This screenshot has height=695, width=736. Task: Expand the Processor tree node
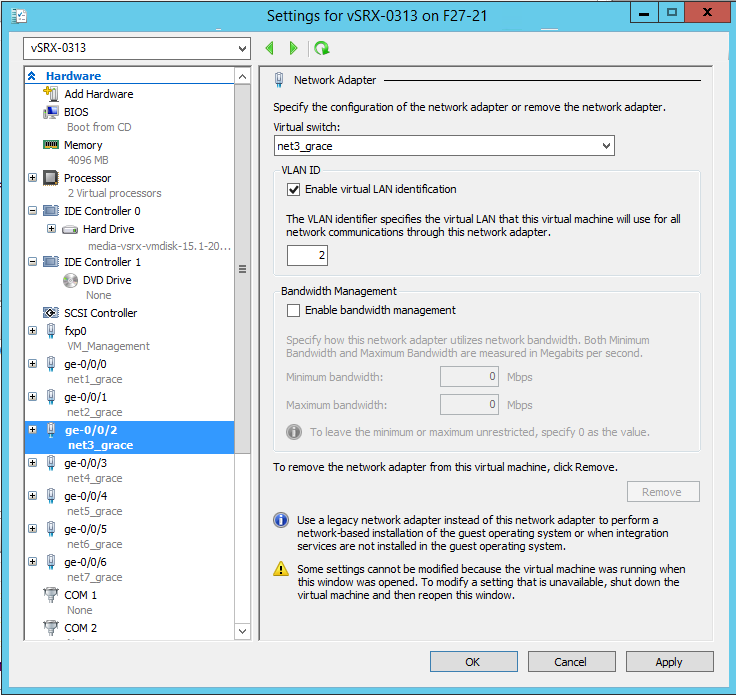tap(32, 178)
